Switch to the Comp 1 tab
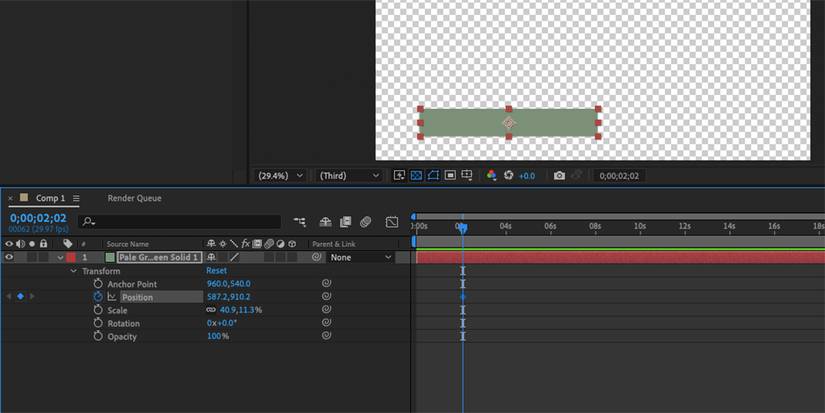 pos(51,198)
